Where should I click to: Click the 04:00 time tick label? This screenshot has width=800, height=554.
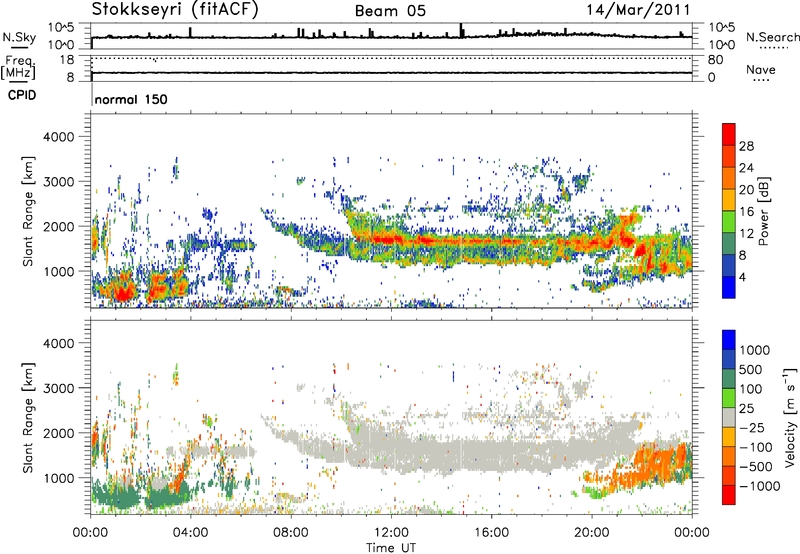pos(190,533)
